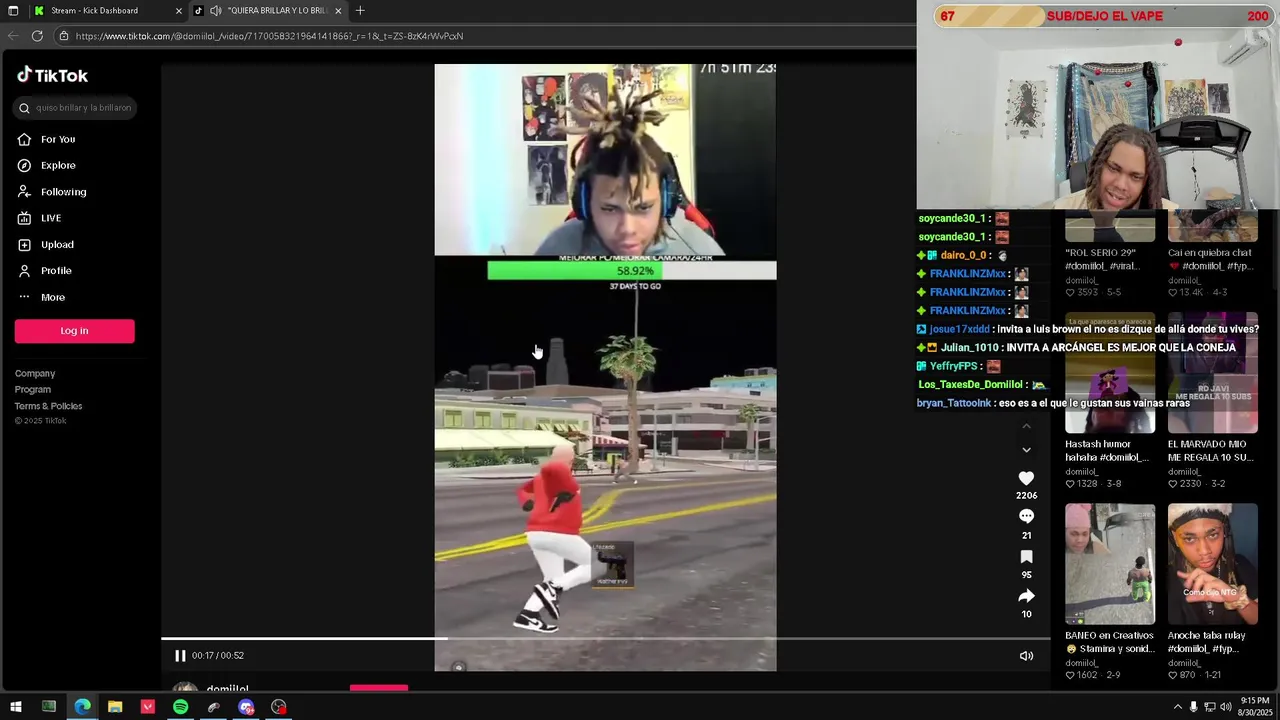Open Spotify from the taskbar

click(x=180, y=707)
